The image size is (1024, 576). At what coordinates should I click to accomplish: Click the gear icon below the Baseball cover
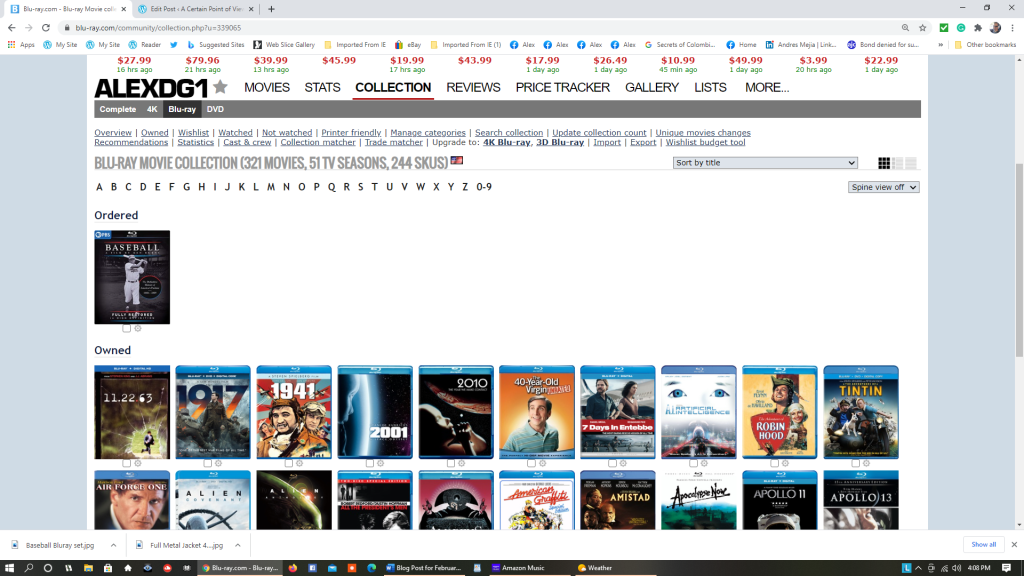pyautogui.click(x=137, y=329)
